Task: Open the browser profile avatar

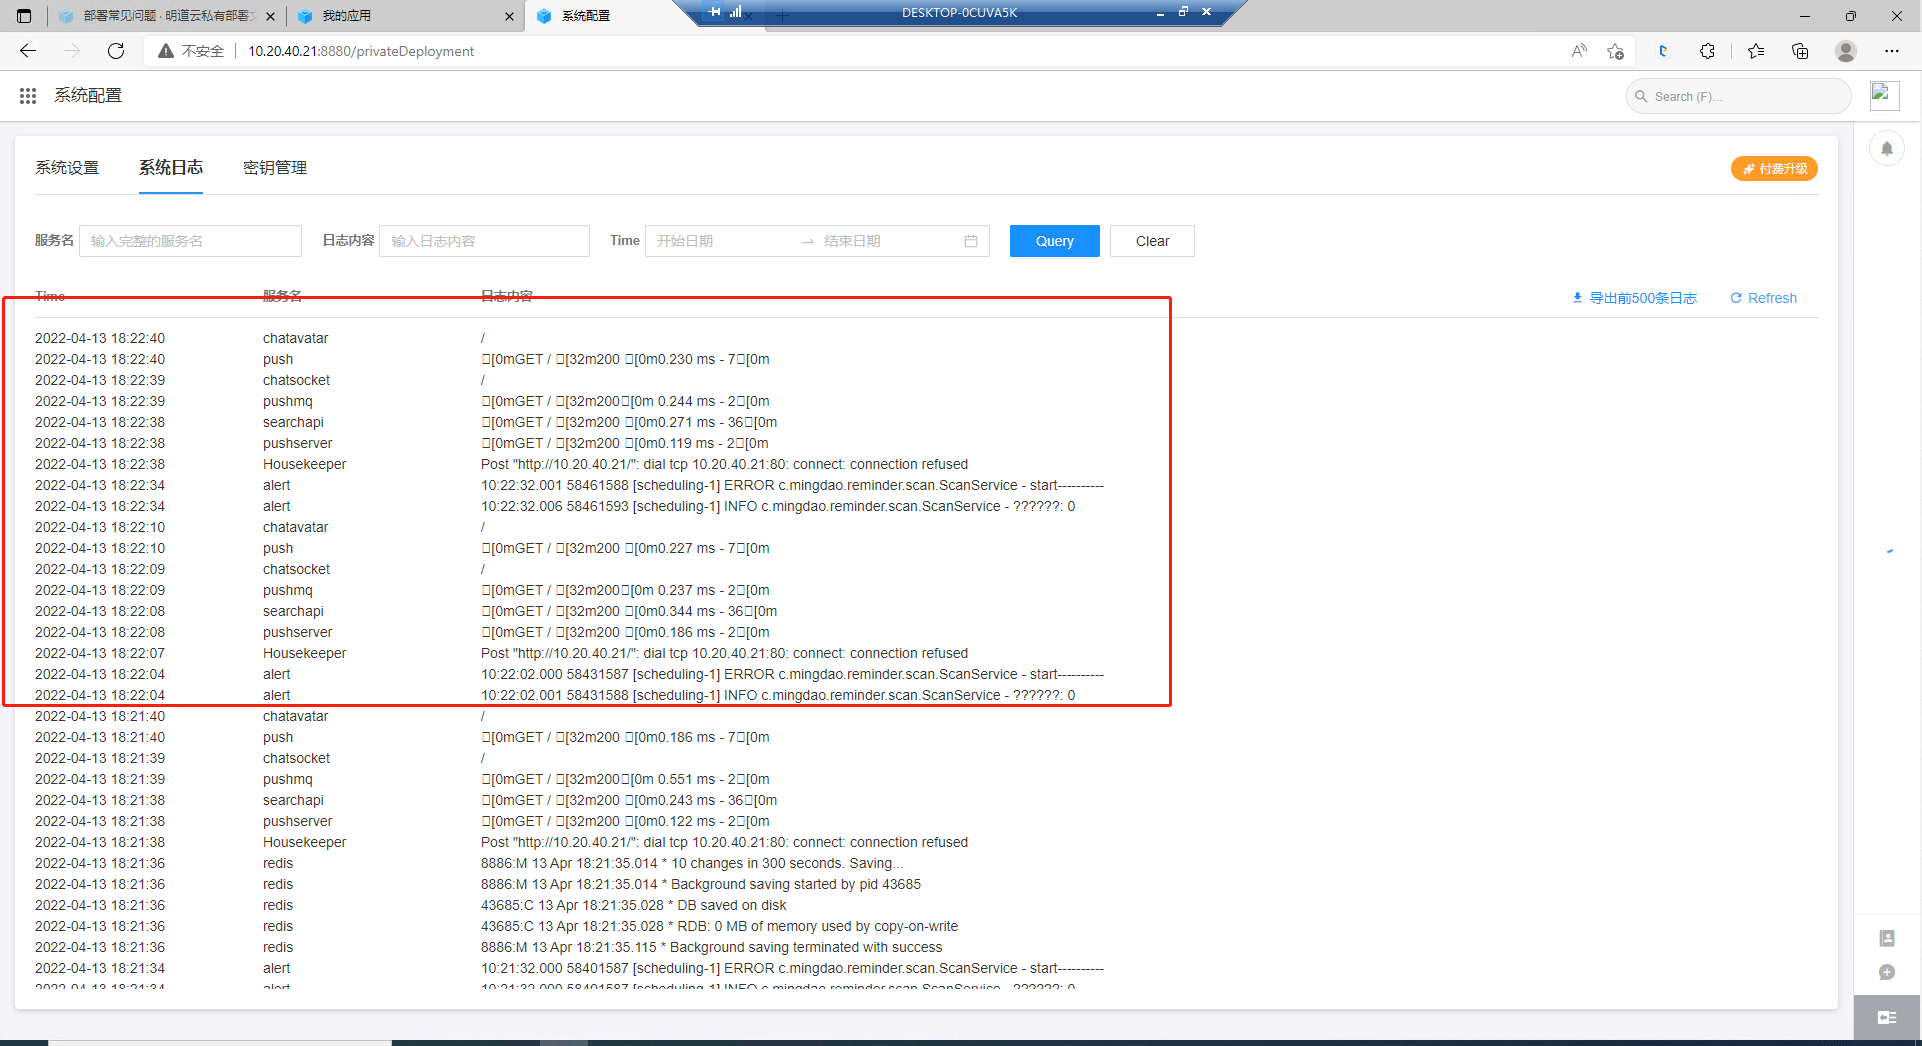Action: (x=1846, y=51)
